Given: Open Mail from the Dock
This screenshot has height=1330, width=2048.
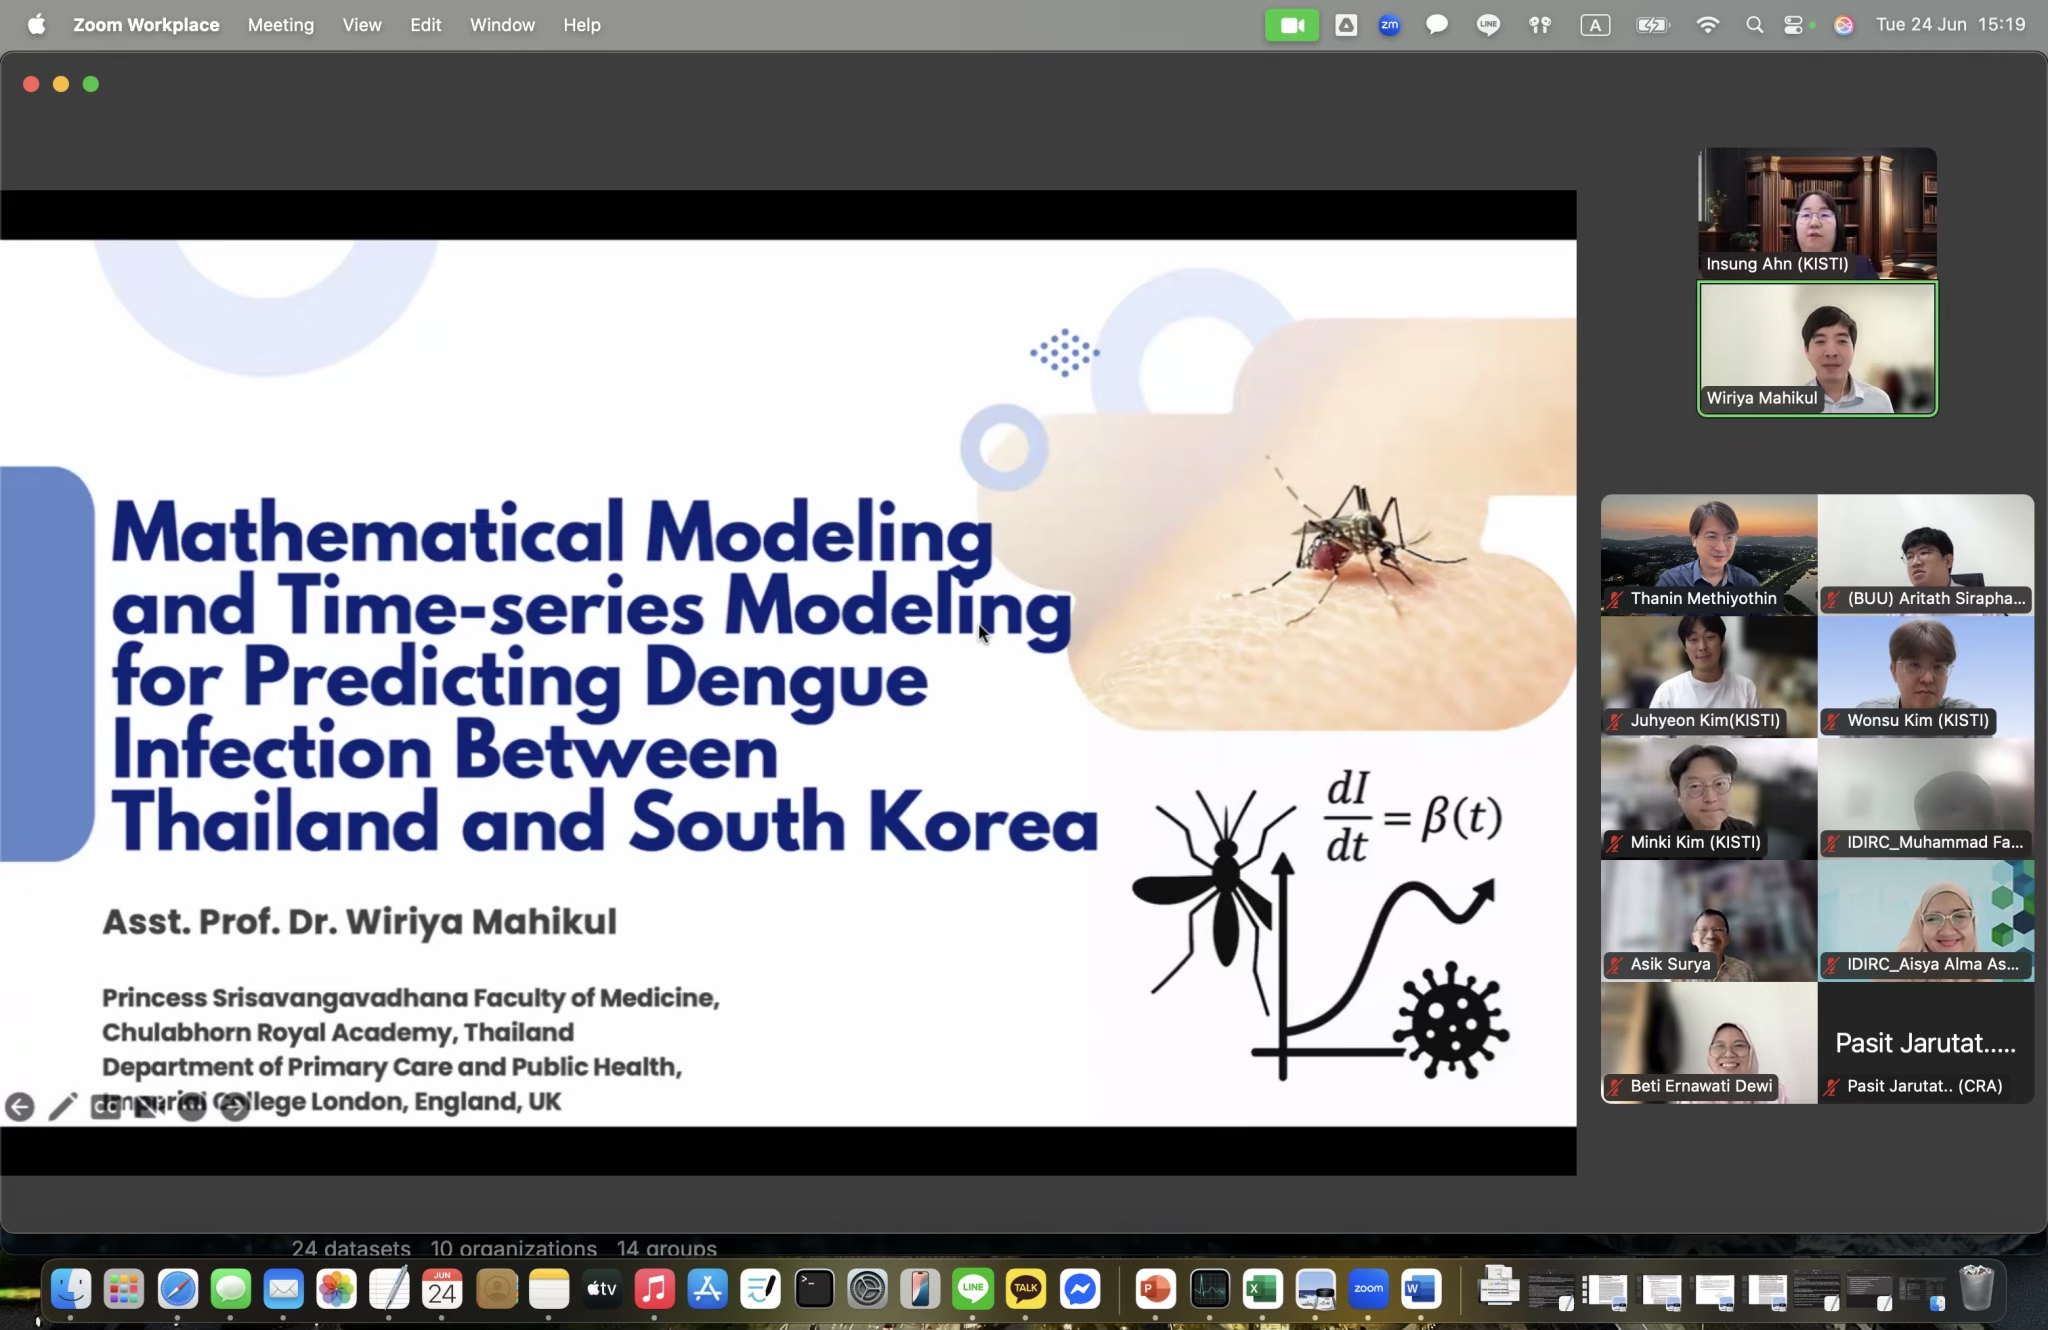Looking at the screenshot, I should [283, 1289].
